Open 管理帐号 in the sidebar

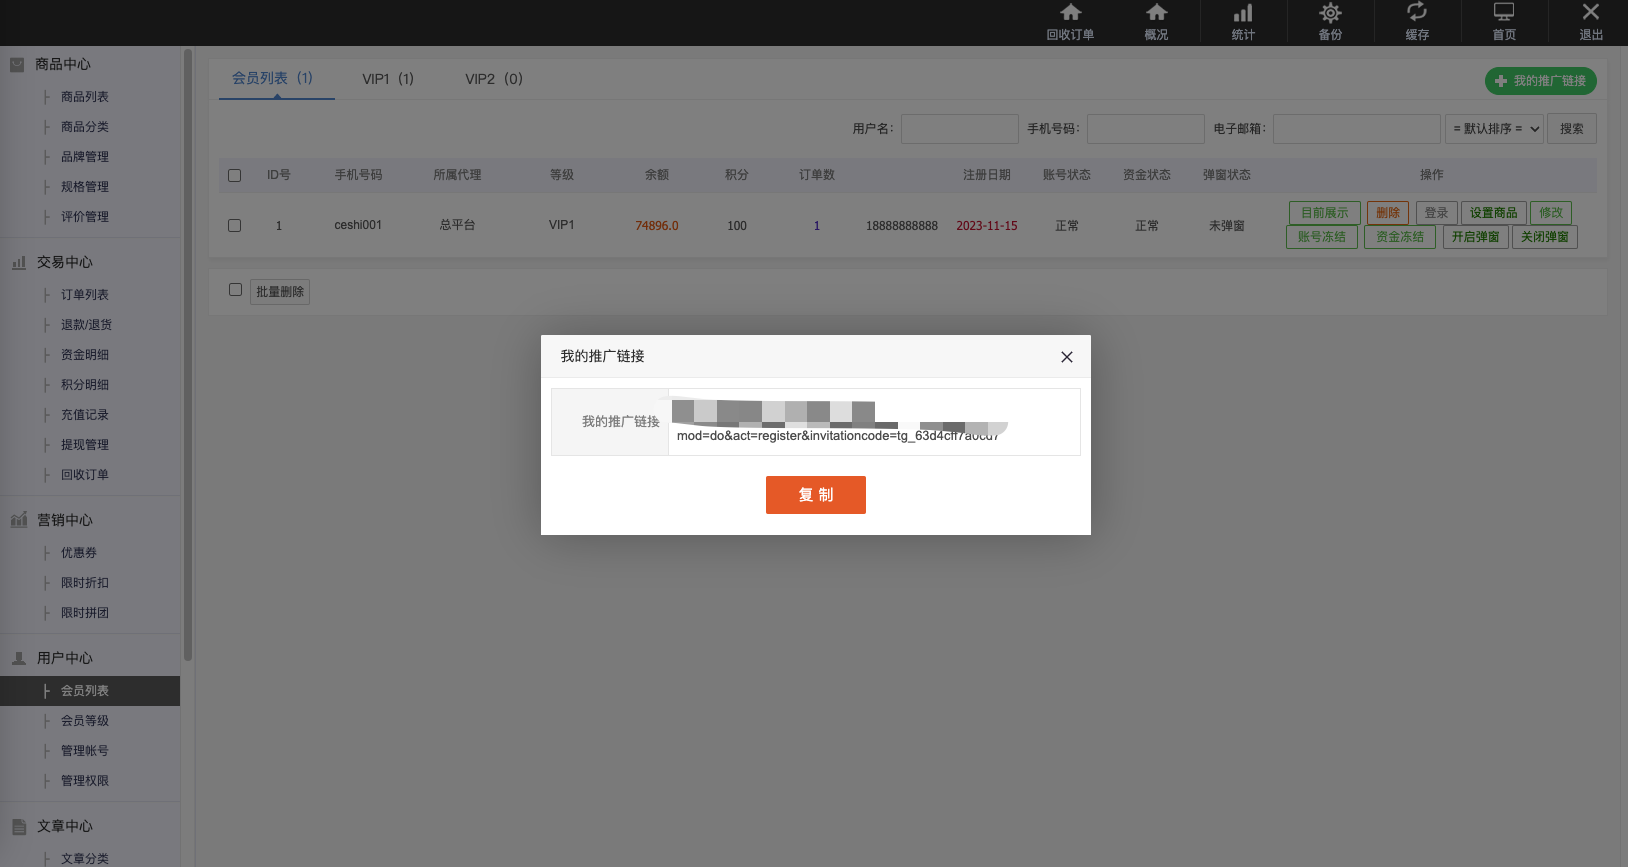pos(85,751)
